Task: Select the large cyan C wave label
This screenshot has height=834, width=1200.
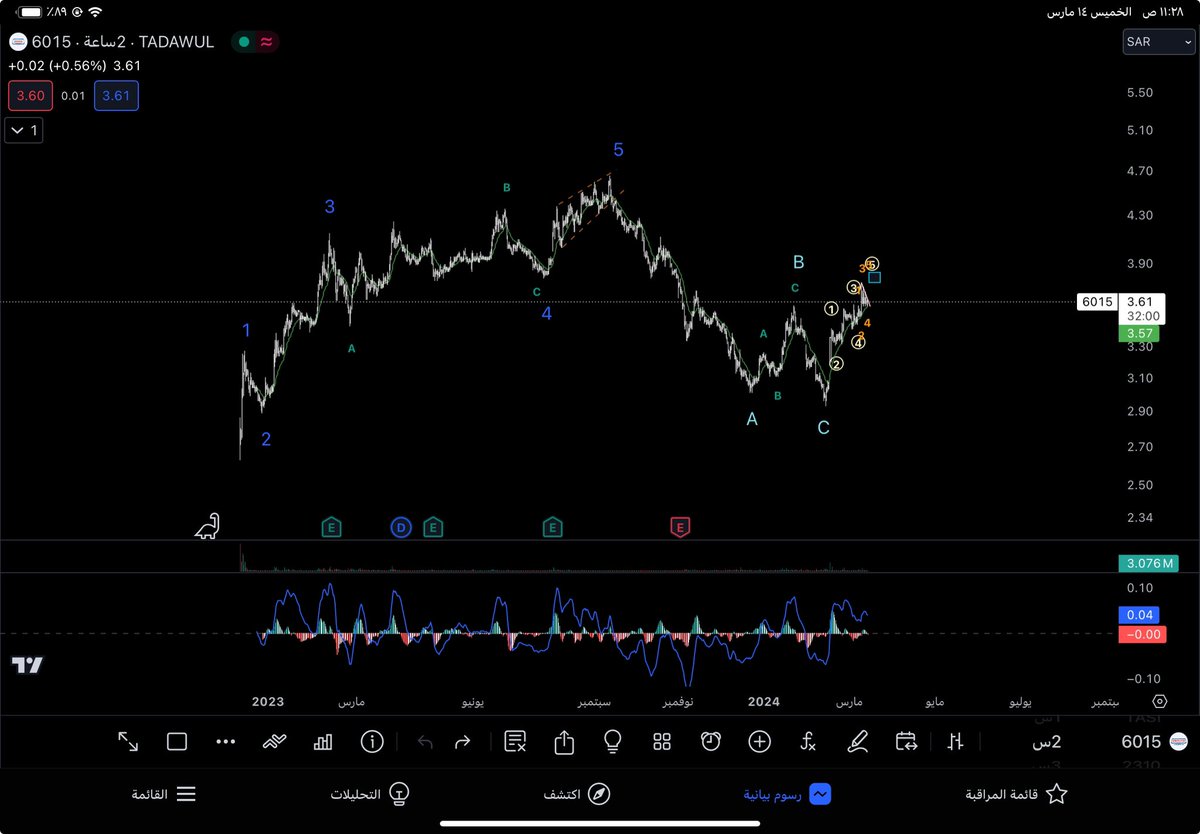Action: point(823,428)
